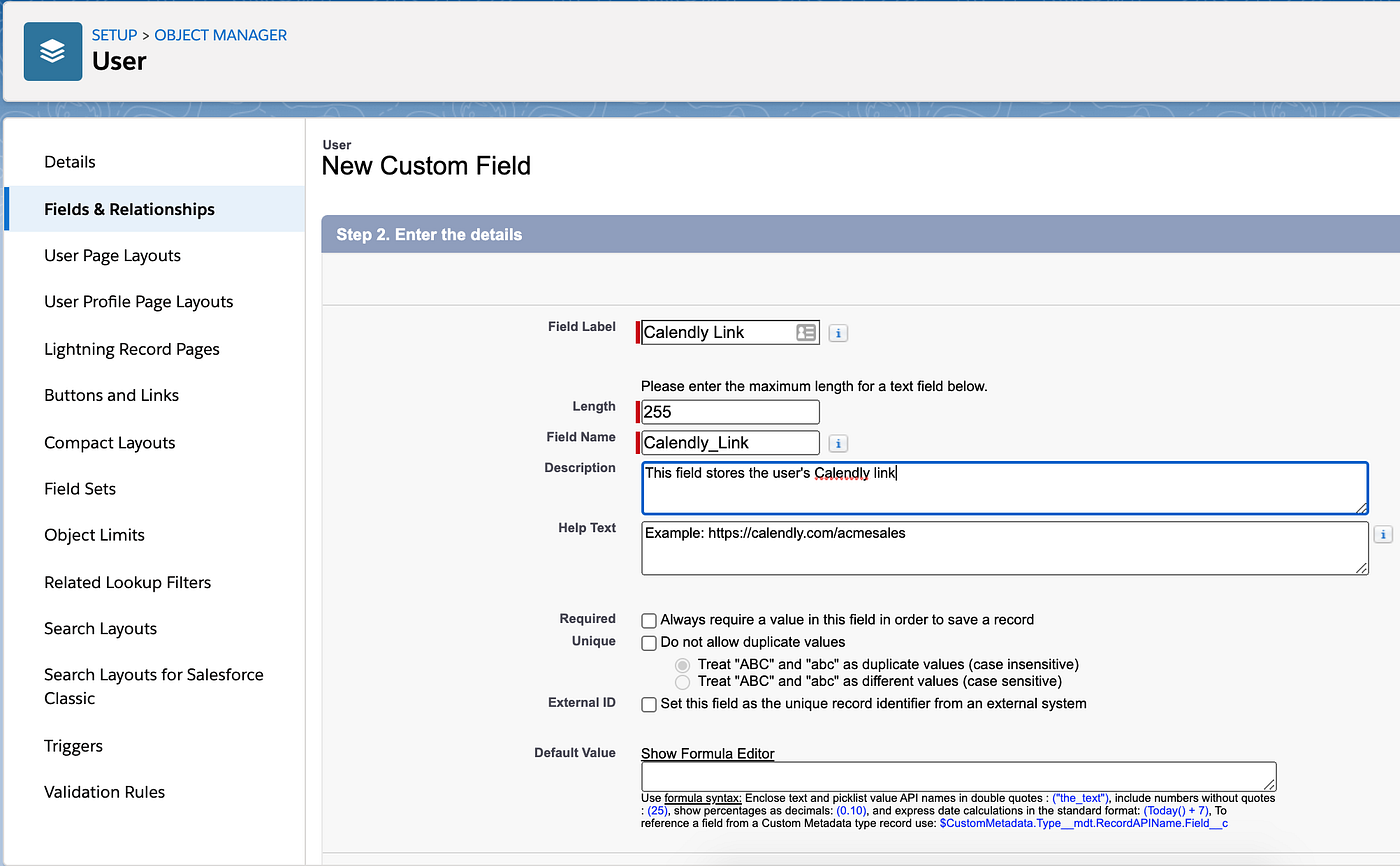Open Related Lookup Filters
The image size is (1400, 866).
pyautogui.click(x=128, y=582)
